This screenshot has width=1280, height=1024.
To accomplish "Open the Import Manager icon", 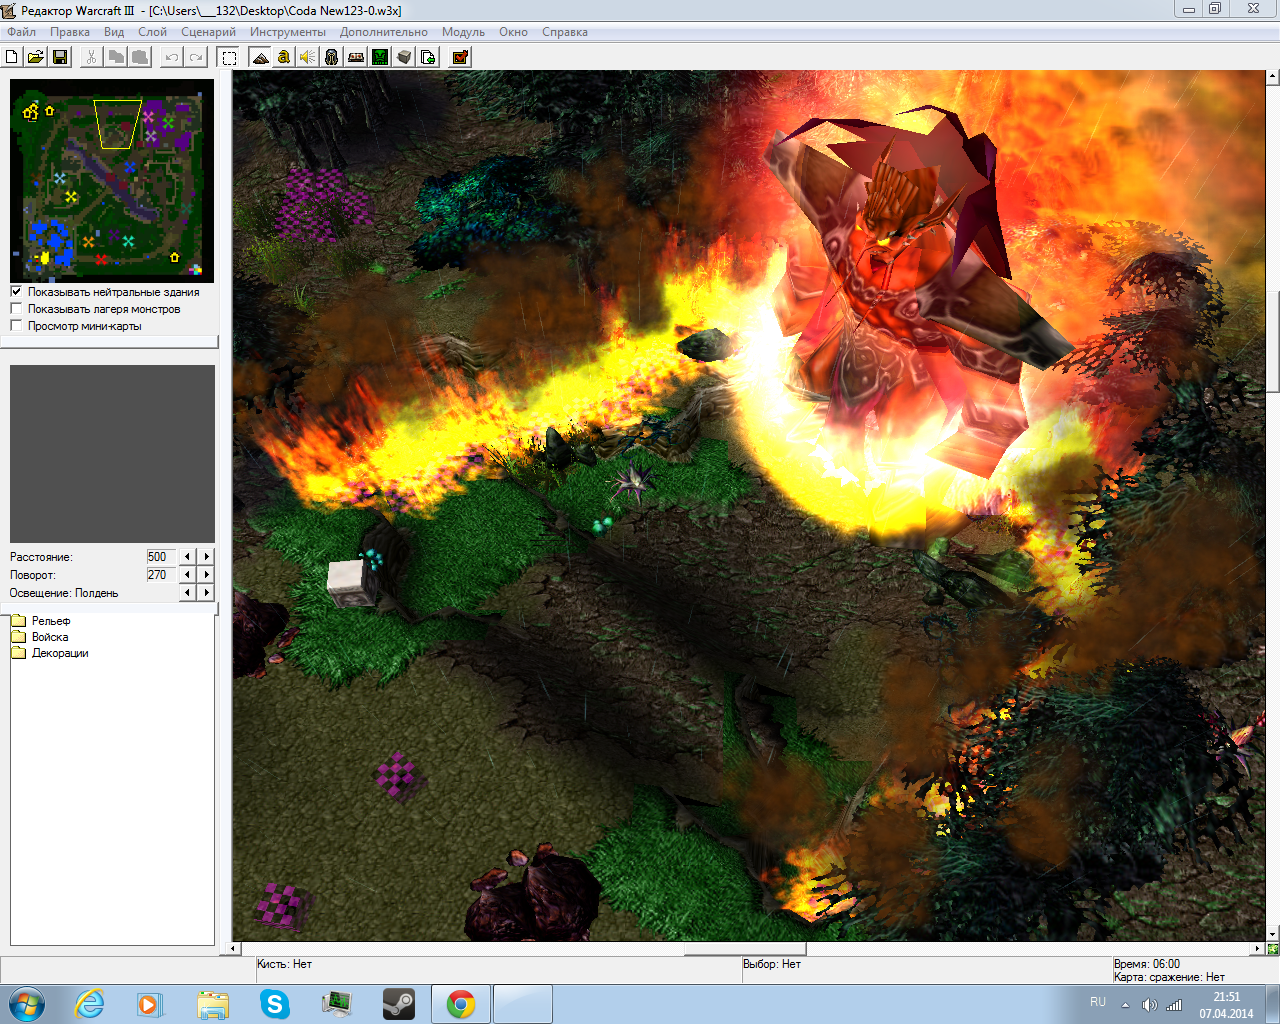I will coord(428,57).
